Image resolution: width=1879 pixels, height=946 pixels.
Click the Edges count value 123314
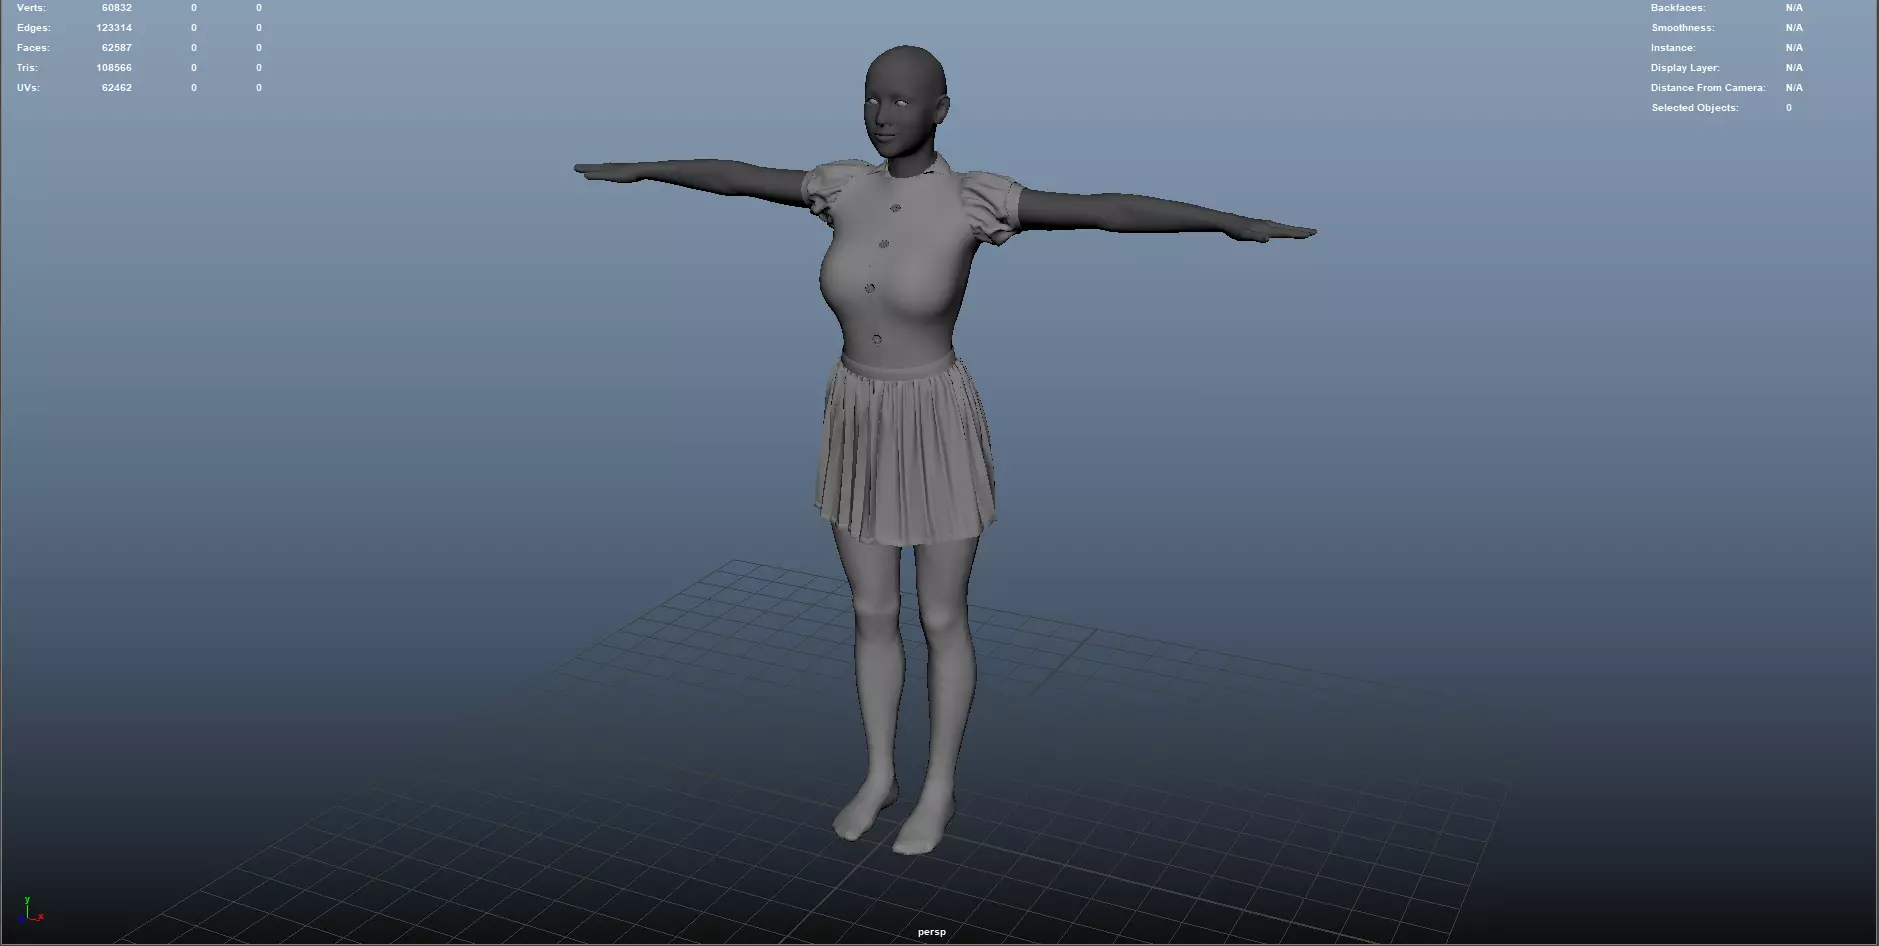tap(114, 28)
